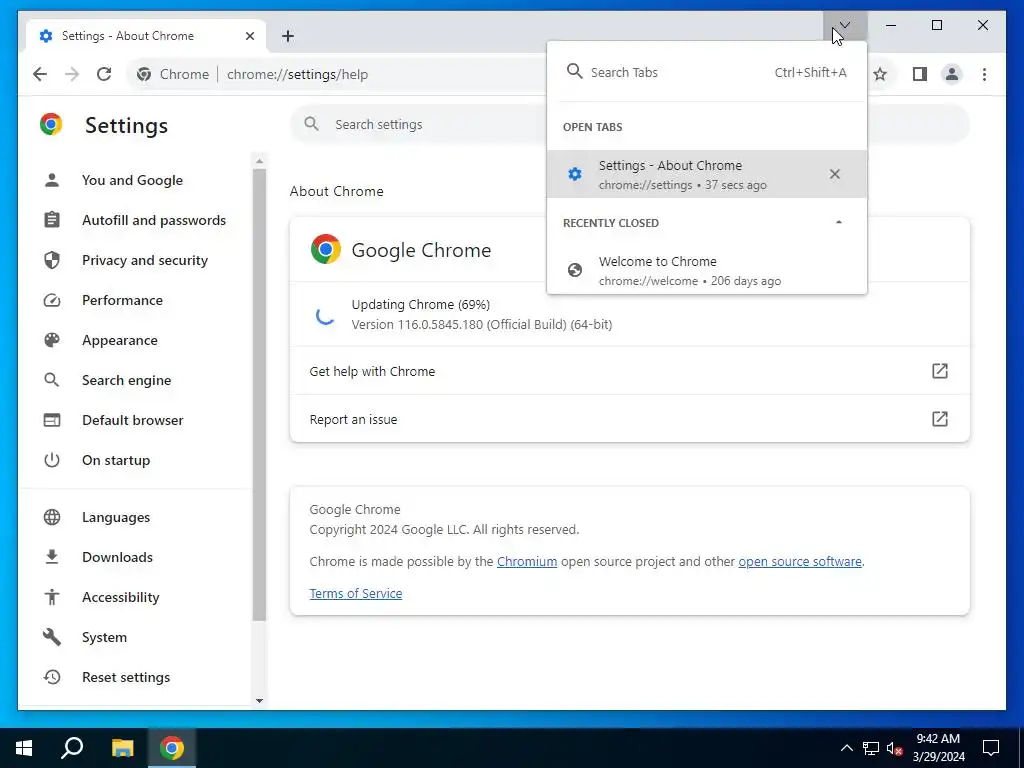Open the open source software link
This screenshot has width=1024, height=768.
(800, 562)
